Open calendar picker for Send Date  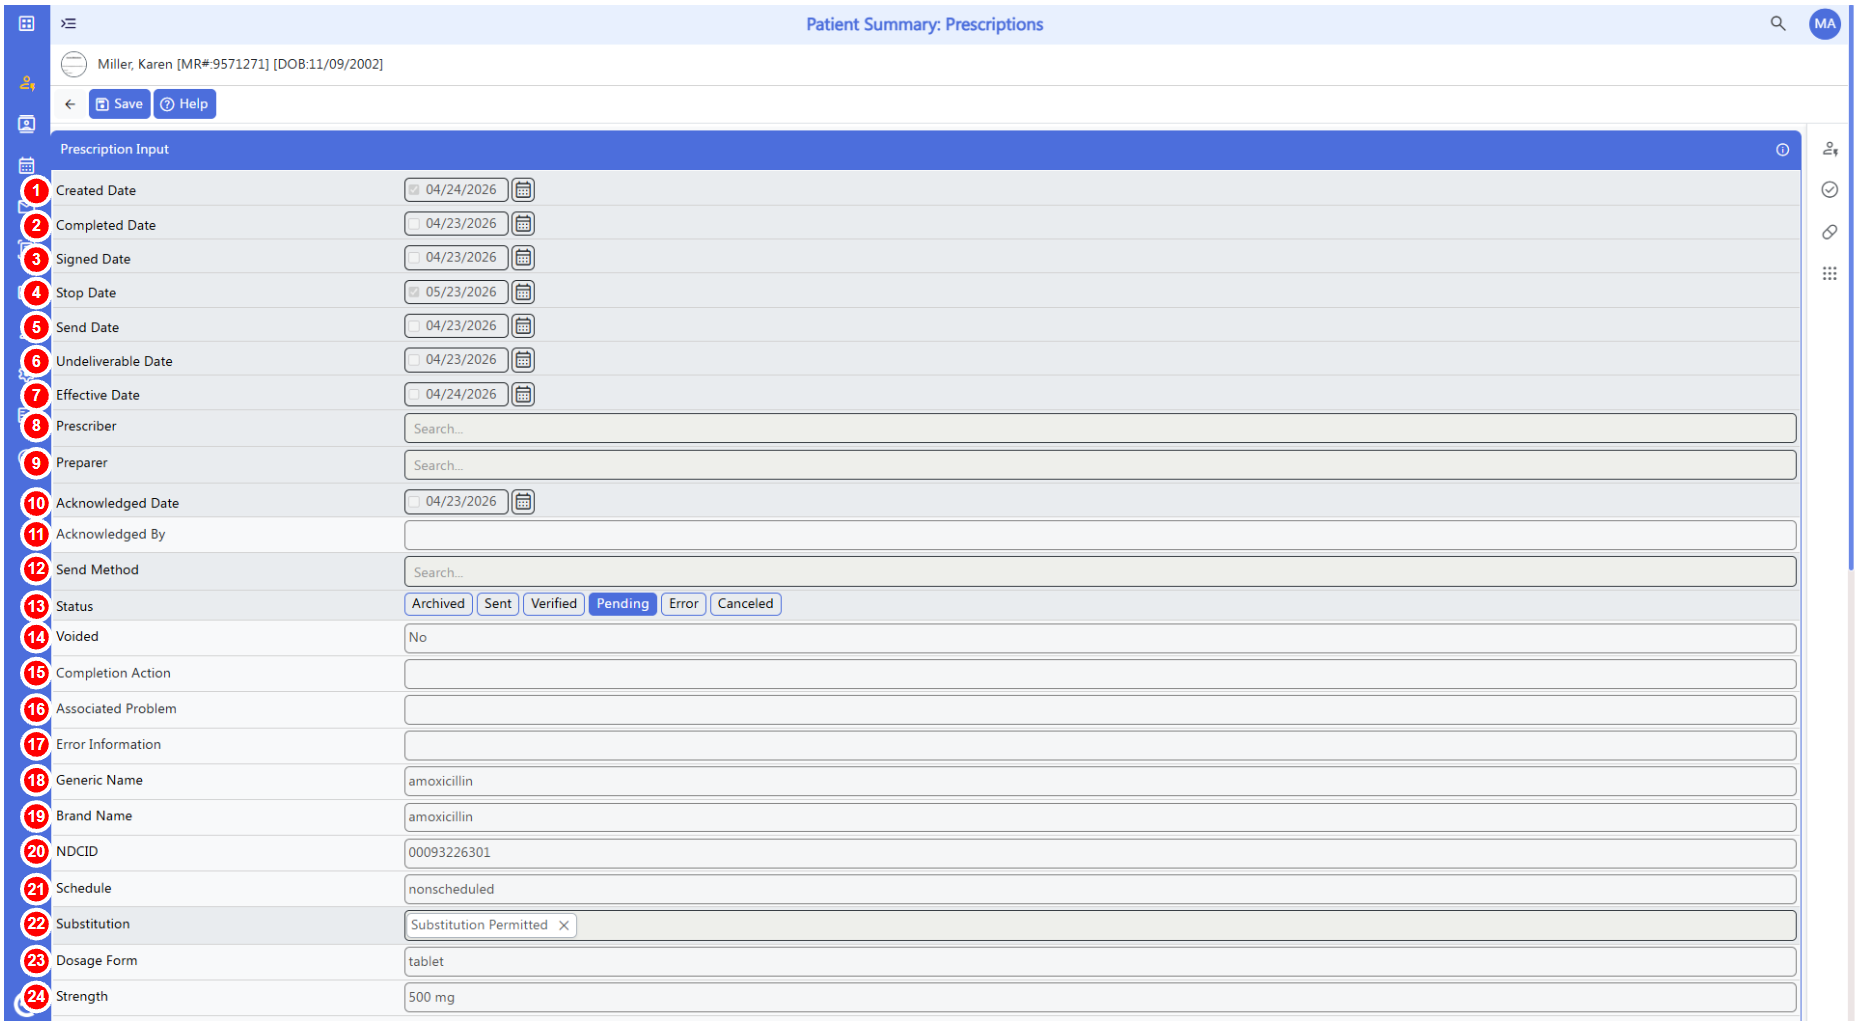(523, 326)
